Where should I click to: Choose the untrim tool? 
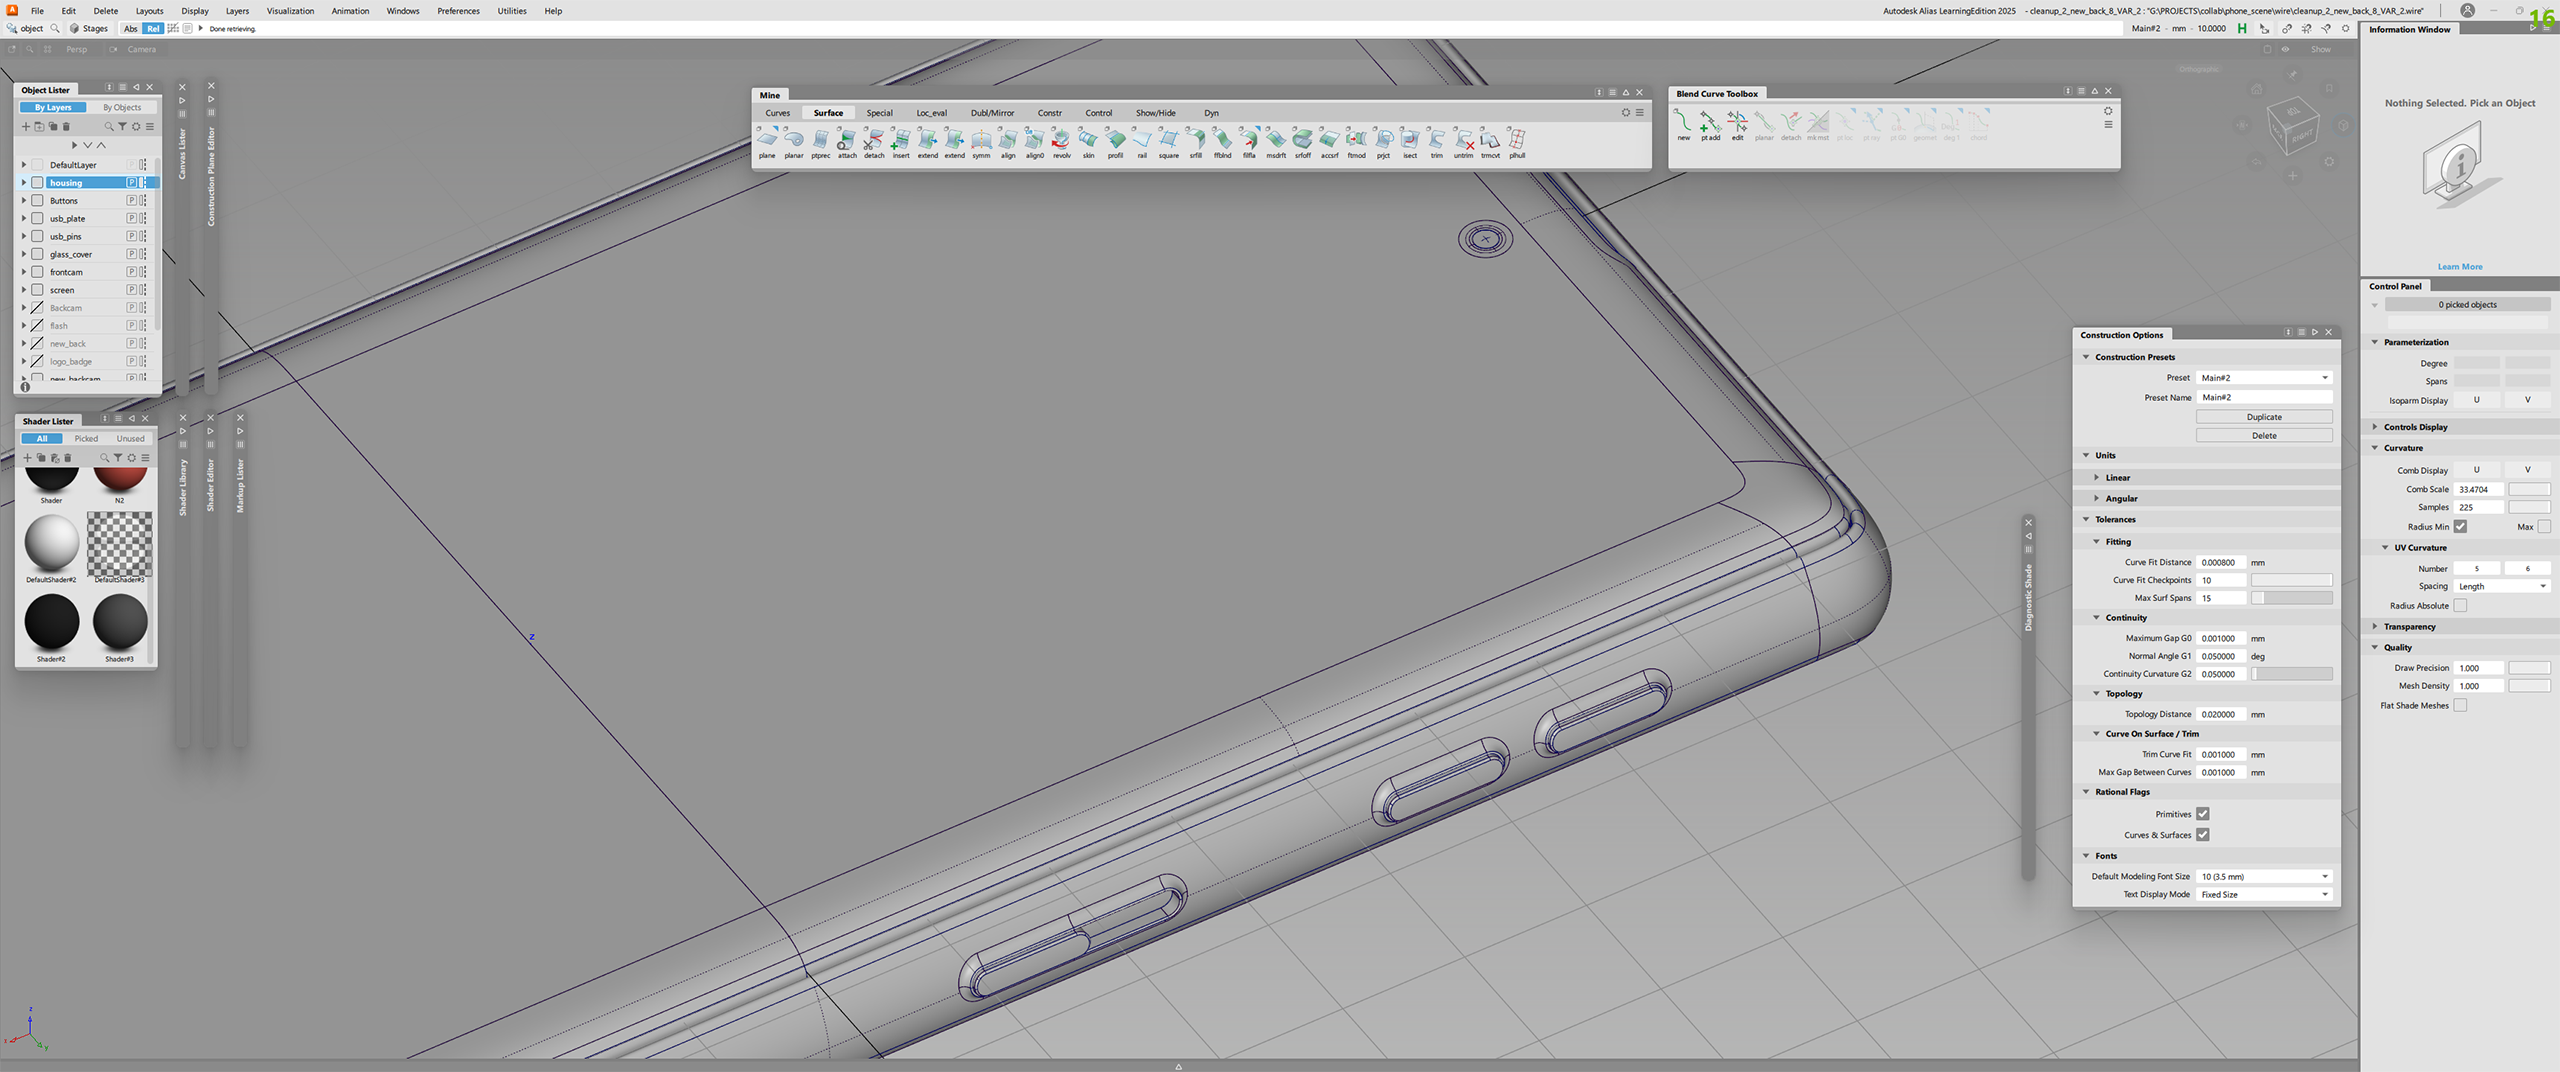click(1463, 141)
